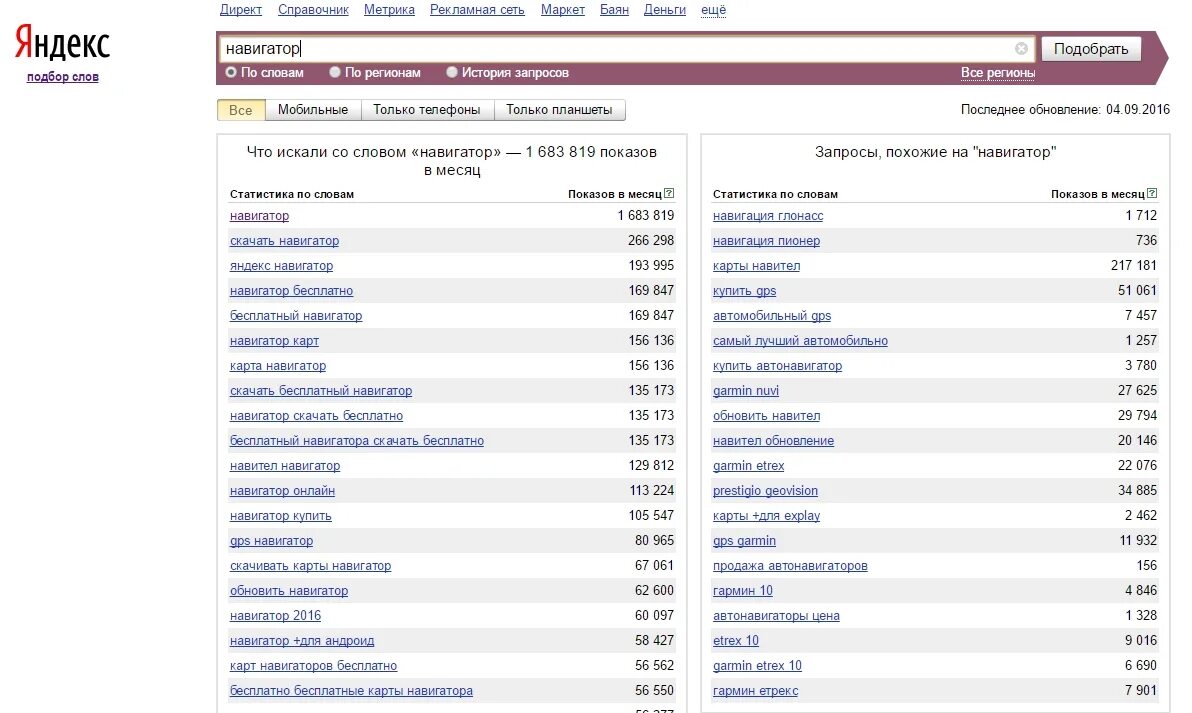Open Баян in the top menu
This screenshot has width=1192, height=713.
(x=614, y=10)
